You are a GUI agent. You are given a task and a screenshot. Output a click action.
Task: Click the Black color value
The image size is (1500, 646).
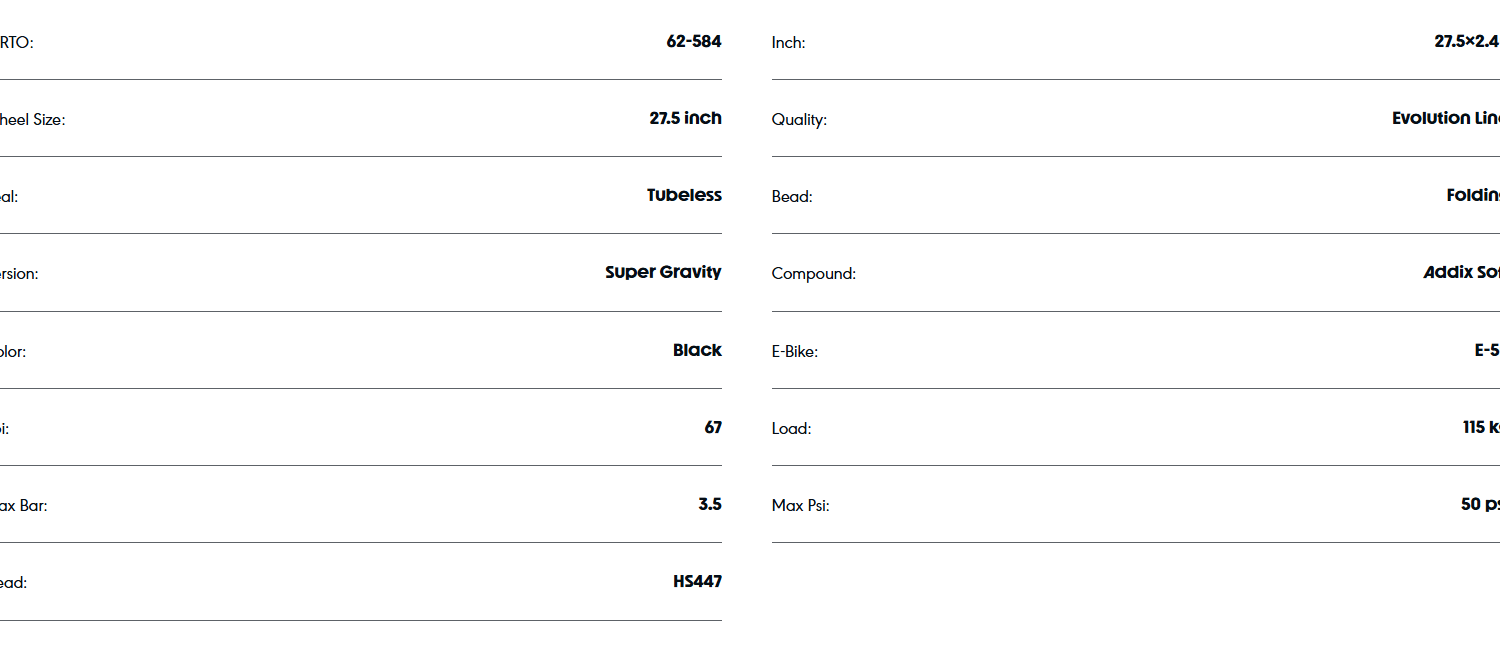(x=697, y=351)
